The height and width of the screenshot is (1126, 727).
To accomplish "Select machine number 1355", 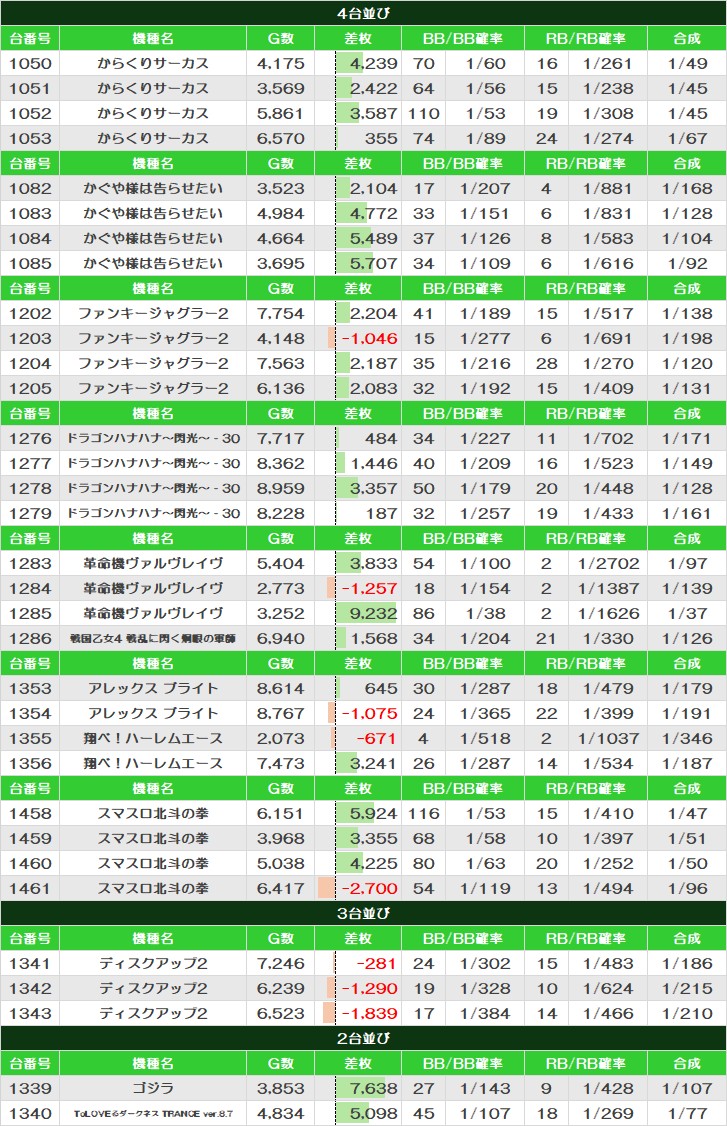I will [30, 738].
